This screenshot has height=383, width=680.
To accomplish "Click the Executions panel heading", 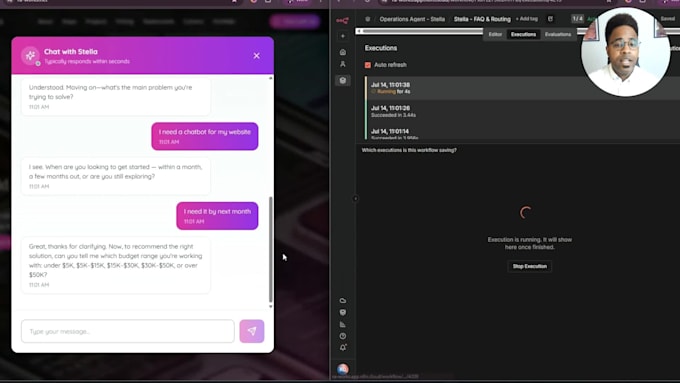I will point(381,48).
